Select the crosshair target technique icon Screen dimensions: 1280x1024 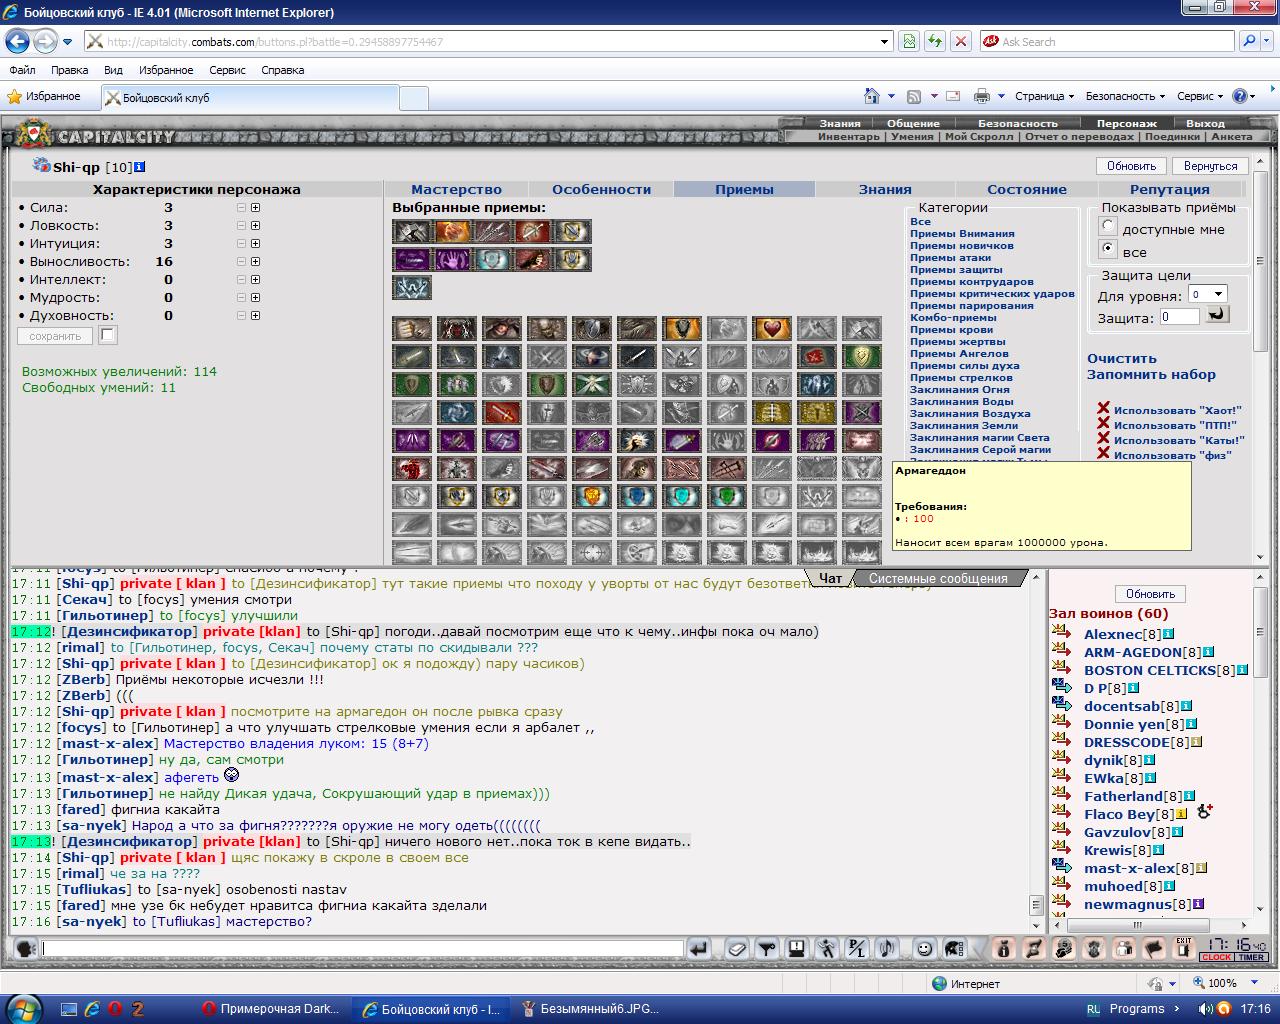tap(591, 553)
